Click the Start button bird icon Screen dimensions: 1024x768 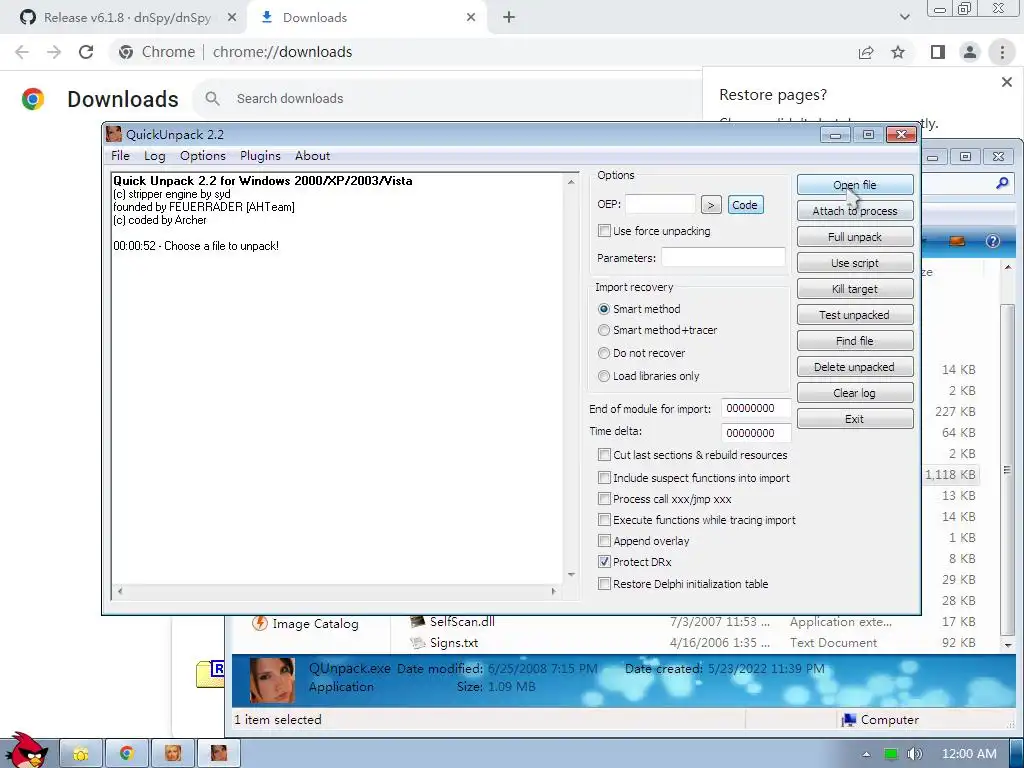[26, 751]
